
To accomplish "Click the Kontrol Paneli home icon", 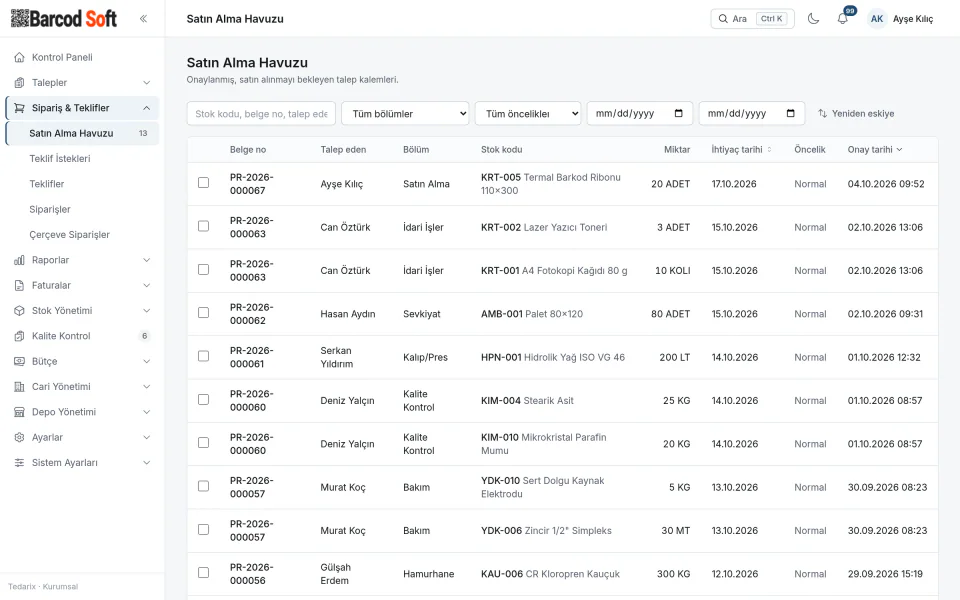I will (20, 58).
